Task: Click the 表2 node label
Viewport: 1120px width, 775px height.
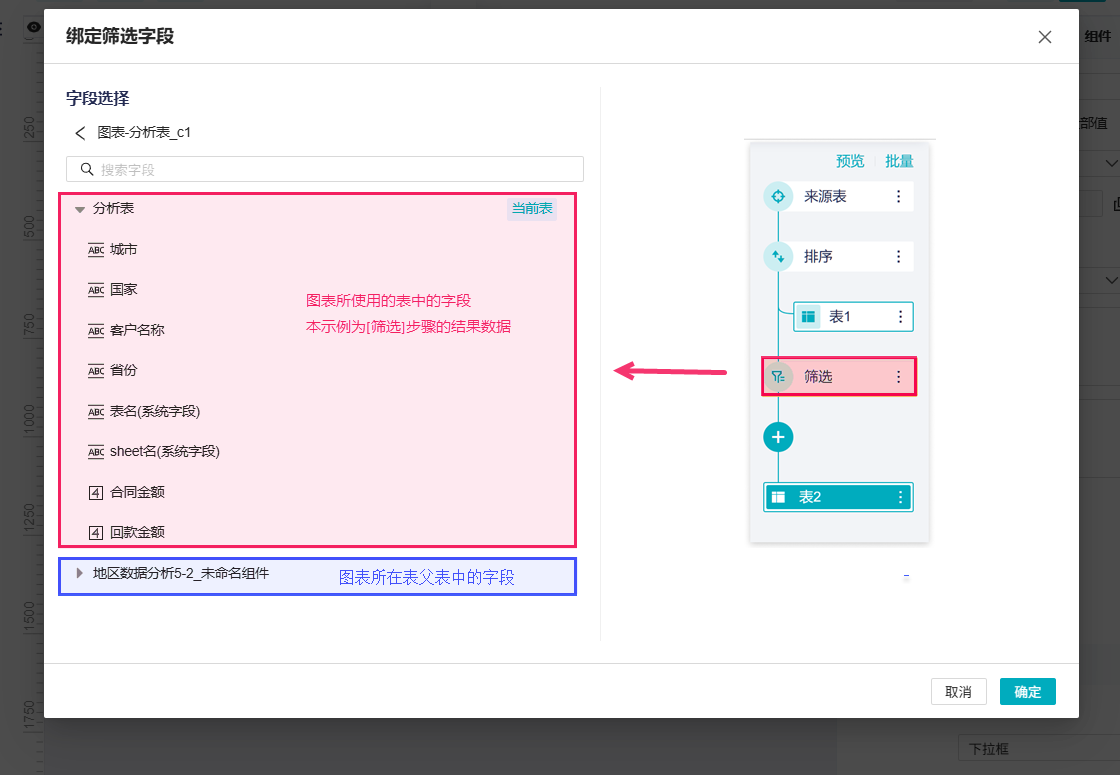Action: (x=810, y=497)
